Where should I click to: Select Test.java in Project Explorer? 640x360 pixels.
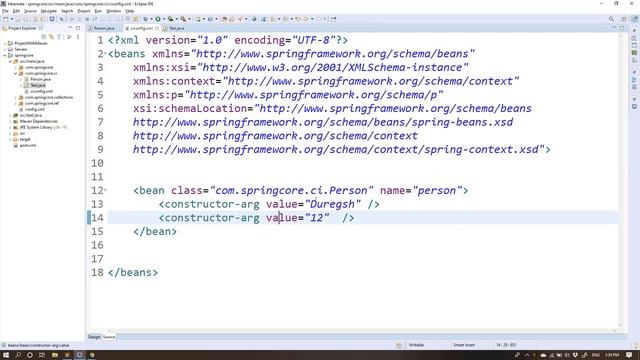pyautogui.click(x=38, y=85)
